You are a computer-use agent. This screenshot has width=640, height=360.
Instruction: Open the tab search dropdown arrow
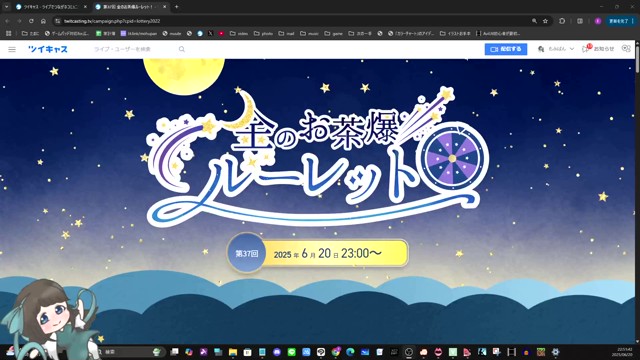[6, 7]
